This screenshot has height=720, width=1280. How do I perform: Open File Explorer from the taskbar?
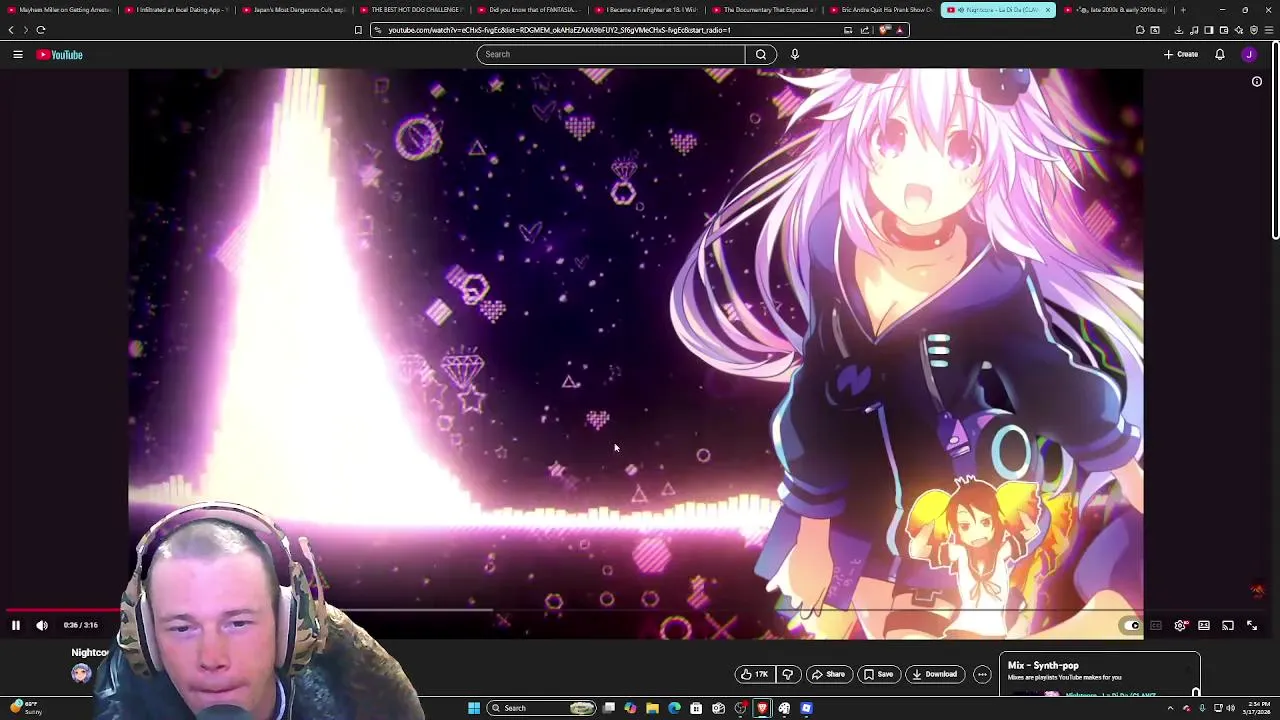[x=652, y=708]
